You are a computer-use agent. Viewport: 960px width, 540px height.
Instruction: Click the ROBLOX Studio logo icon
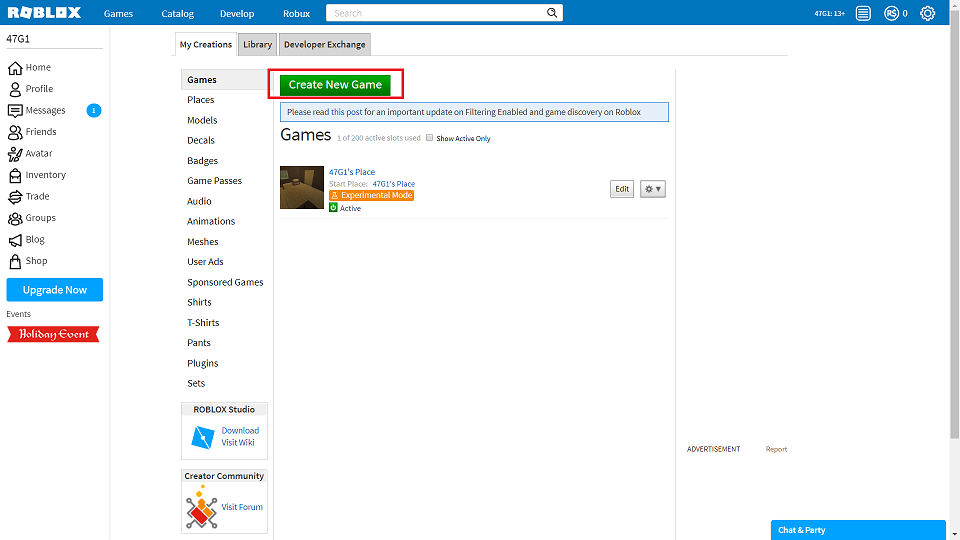203,437
